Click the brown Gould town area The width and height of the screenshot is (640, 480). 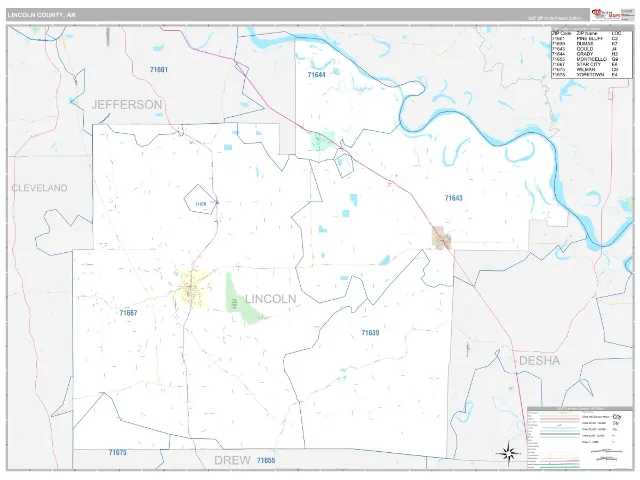(x=440, y=238)
